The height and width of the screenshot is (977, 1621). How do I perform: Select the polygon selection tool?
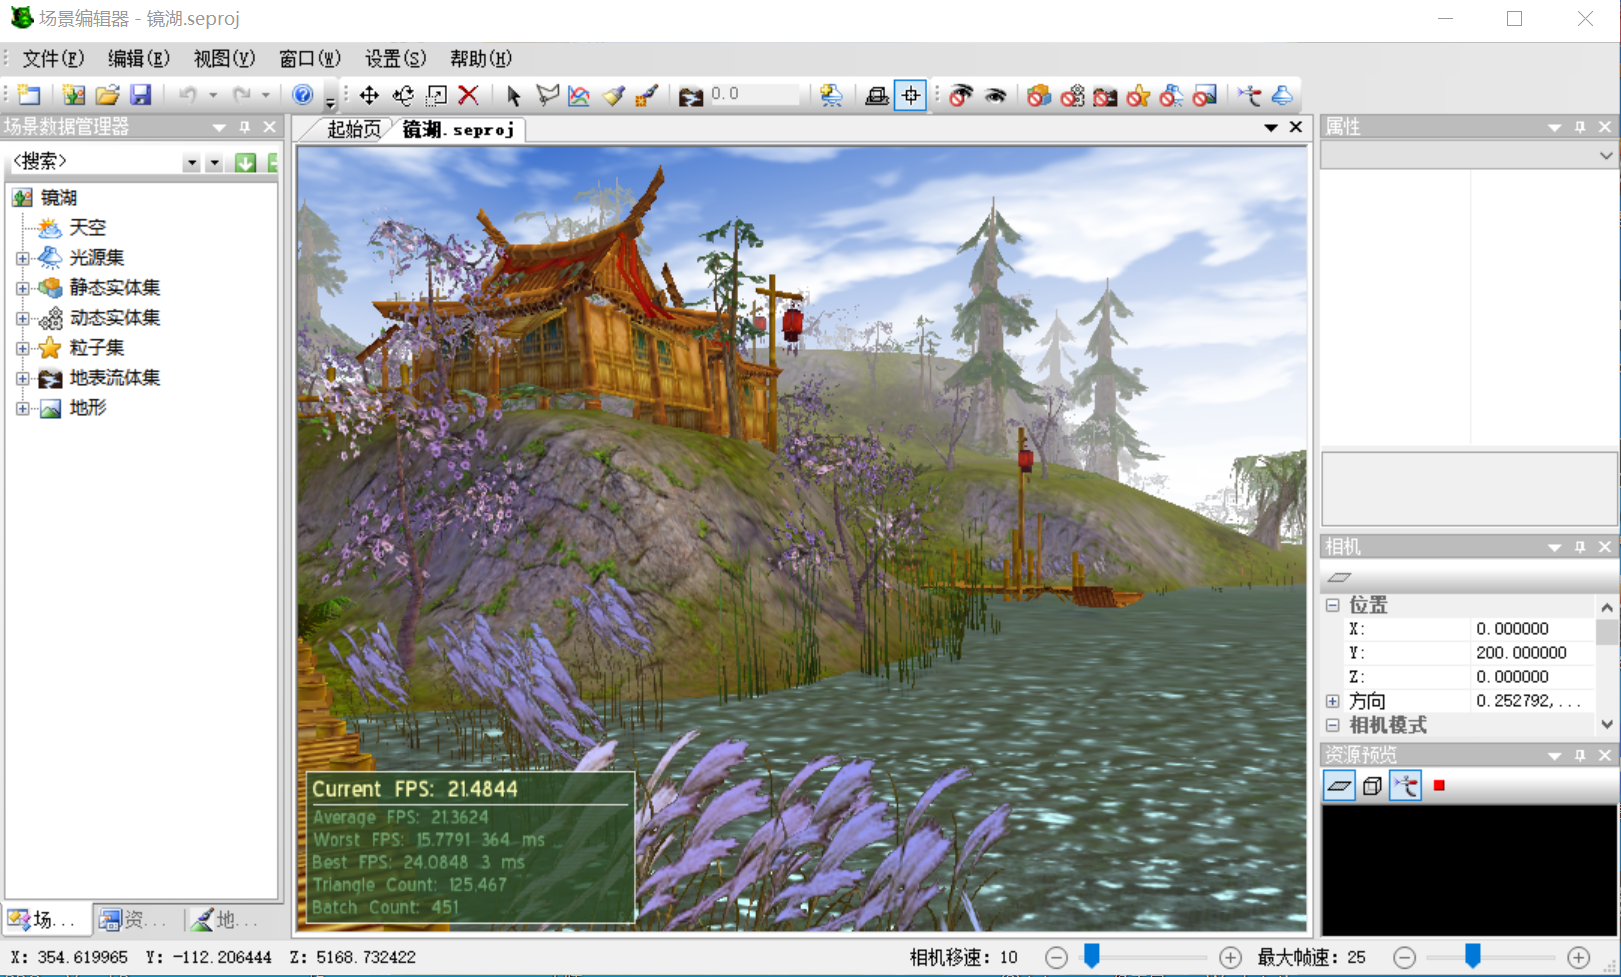(547, 95)
